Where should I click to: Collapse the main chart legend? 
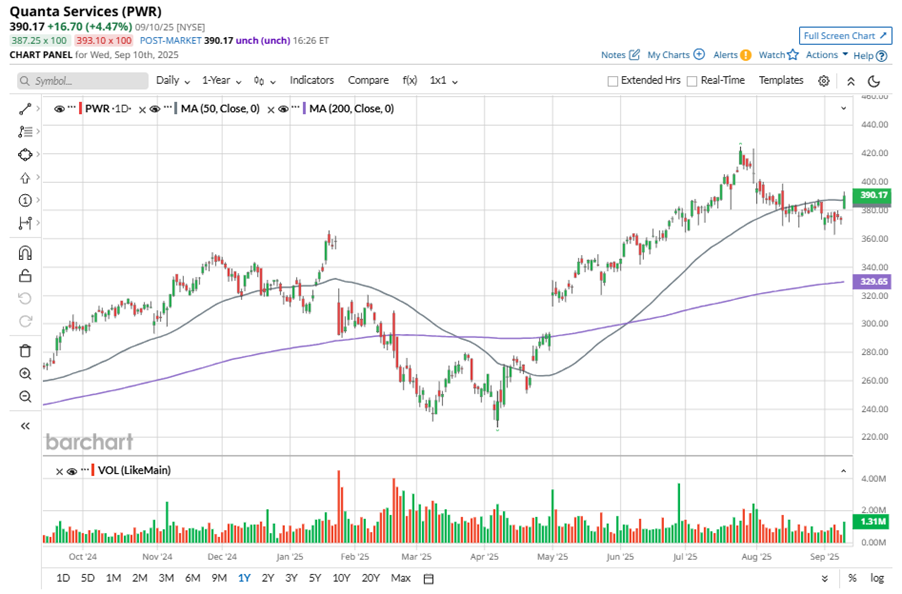(843, 108)
